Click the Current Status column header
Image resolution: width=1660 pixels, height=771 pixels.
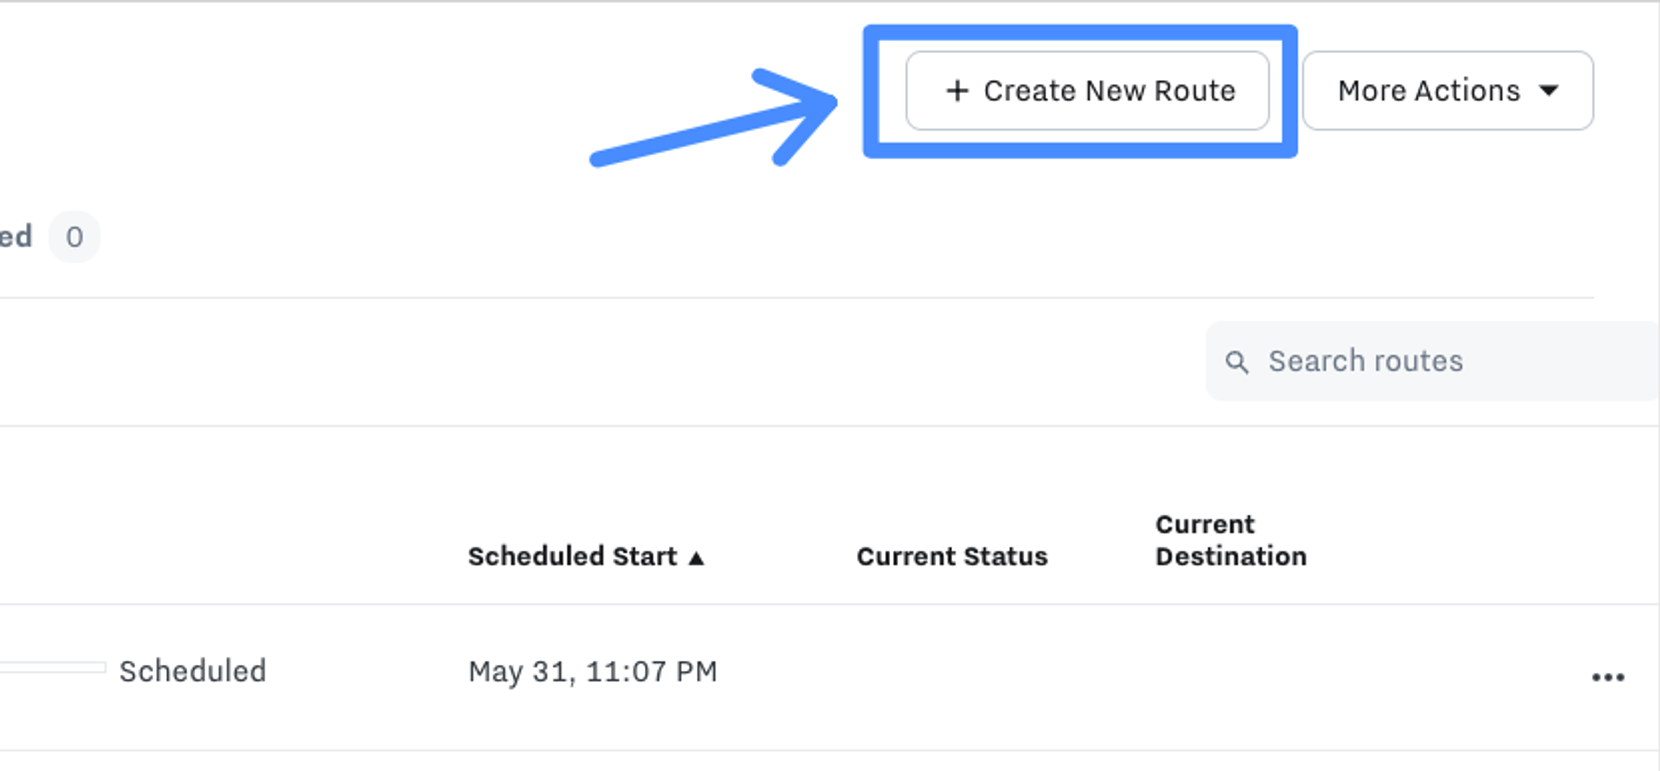pos(951,557)
